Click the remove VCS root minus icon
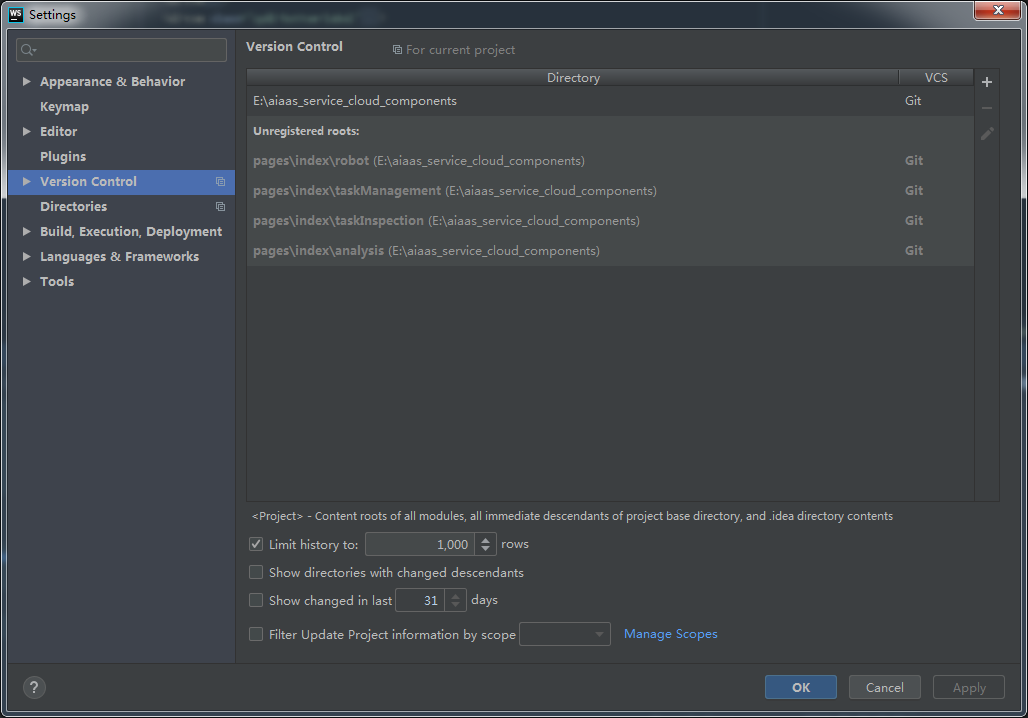 tap(987, 108)
